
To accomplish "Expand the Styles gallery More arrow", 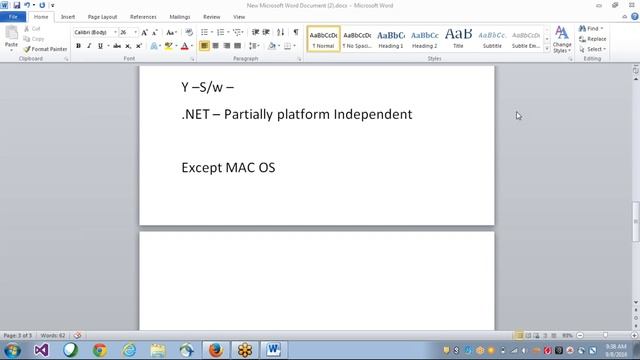I will click(547, 48).
